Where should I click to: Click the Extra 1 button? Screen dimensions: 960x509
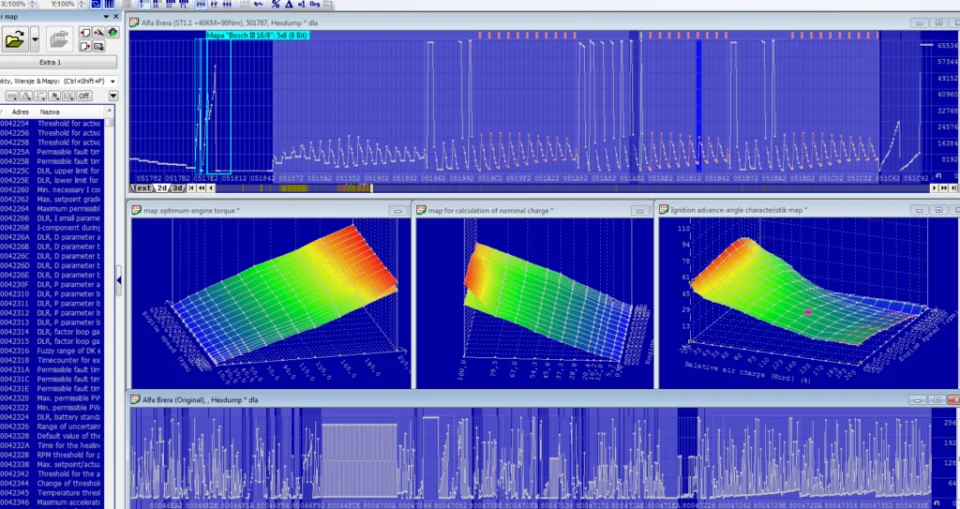(x=50, y=62)
